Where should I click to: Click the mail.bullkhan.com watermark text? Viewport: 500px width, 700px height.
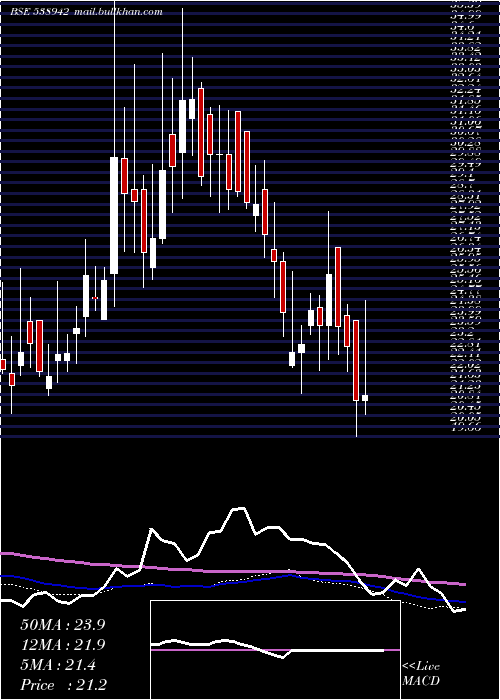[x=117, y=12]
